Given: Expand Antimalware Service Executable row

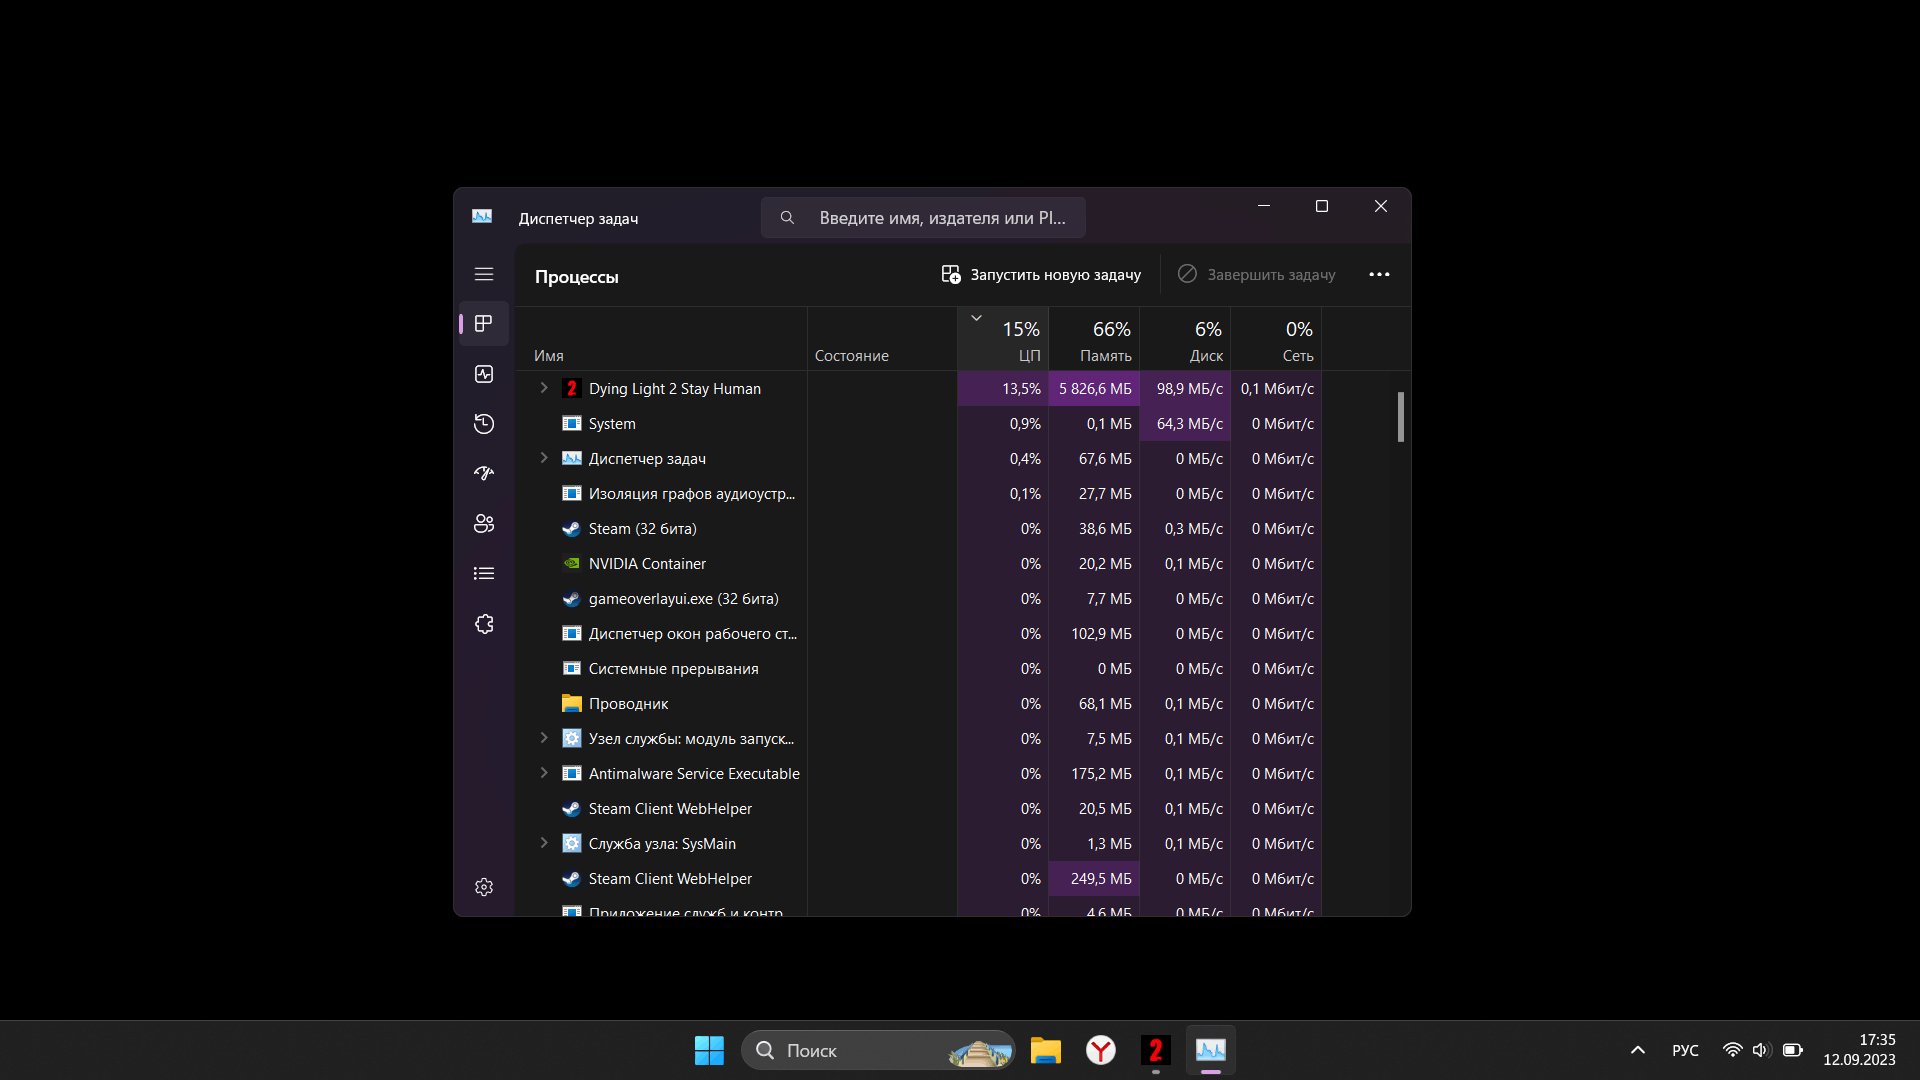Looking at the screenshot, I should [x=544, y=773].
